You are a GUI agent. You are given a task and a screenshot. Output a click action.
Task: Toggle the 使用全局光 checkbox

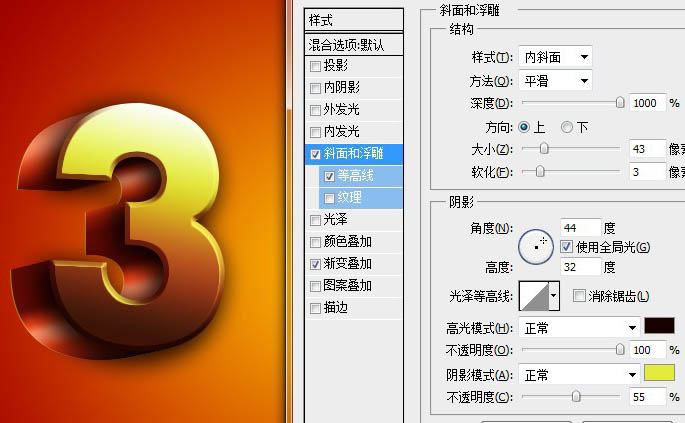click(567, 247)
